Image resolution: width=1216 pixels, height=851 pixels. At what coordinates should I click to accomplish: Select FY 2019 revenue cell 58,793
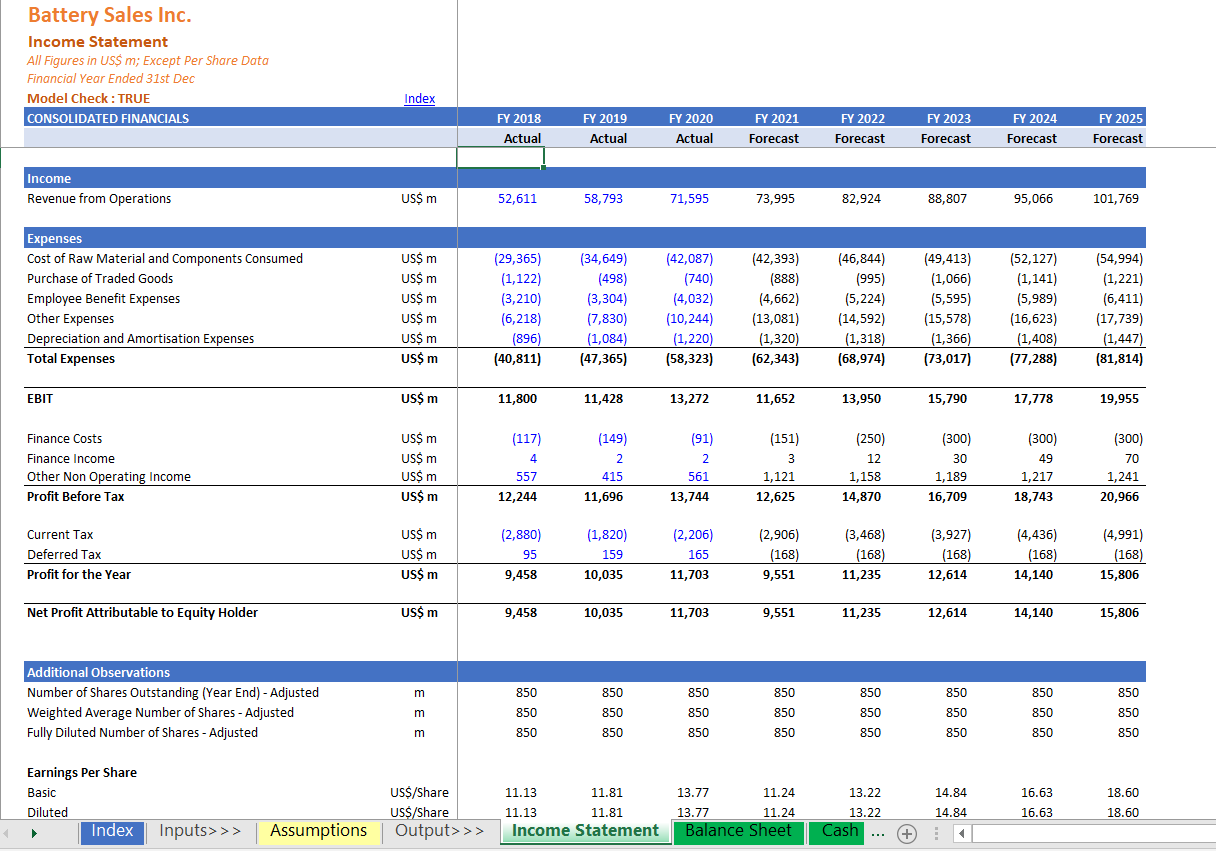[603, 199]
